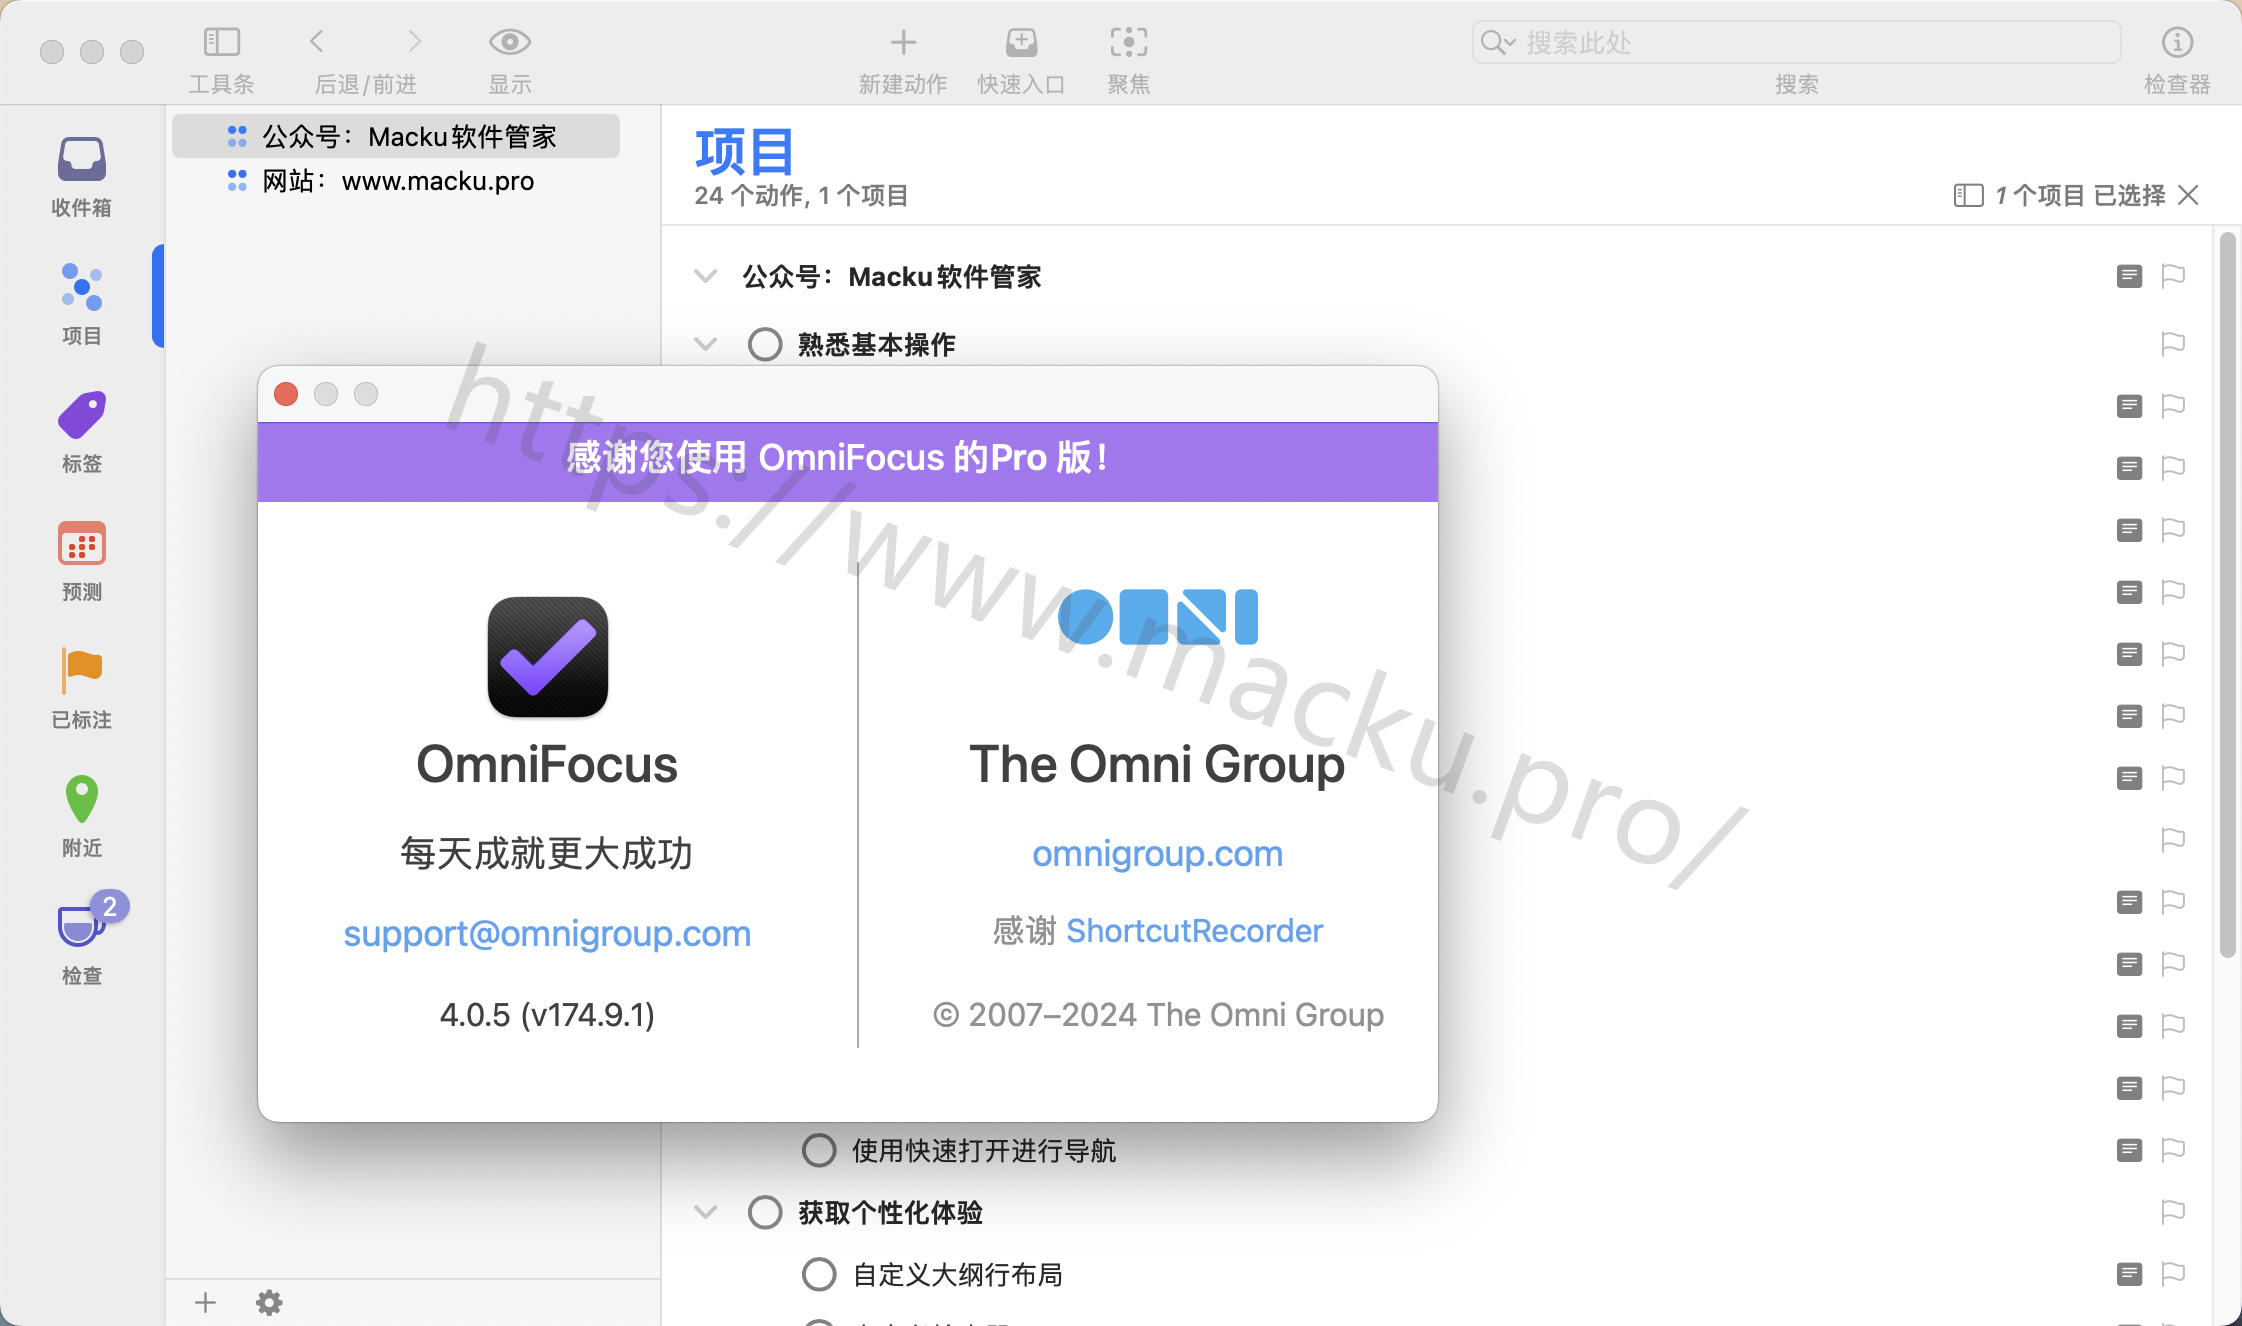
Task: Click the Focus (聚焦) toolbar icon
Action: (x=1129, y=42)
